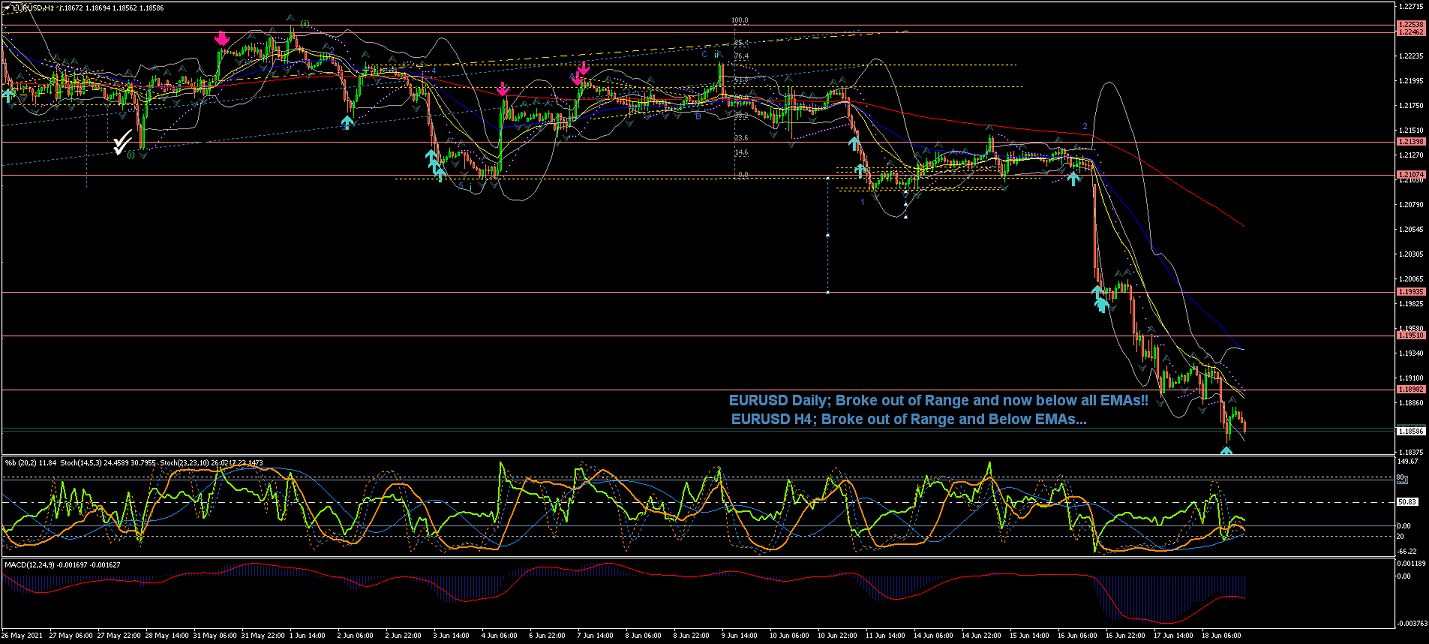Click the cyan up arrow at the left chart edge

coord(8,95)
